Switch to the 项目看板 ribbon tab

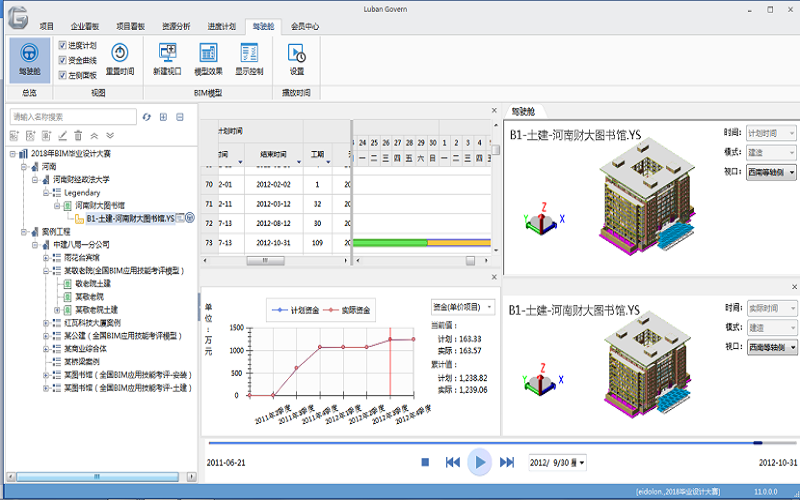pos(130,26)
